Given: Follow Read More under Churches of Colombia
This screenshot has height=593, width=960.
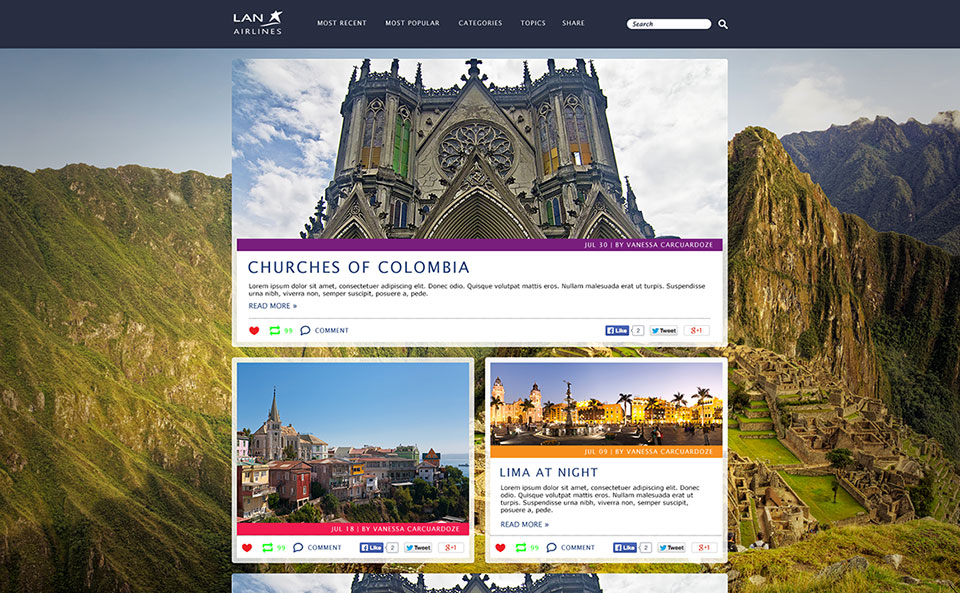Looking at the screenshot, I should point(272,306).
